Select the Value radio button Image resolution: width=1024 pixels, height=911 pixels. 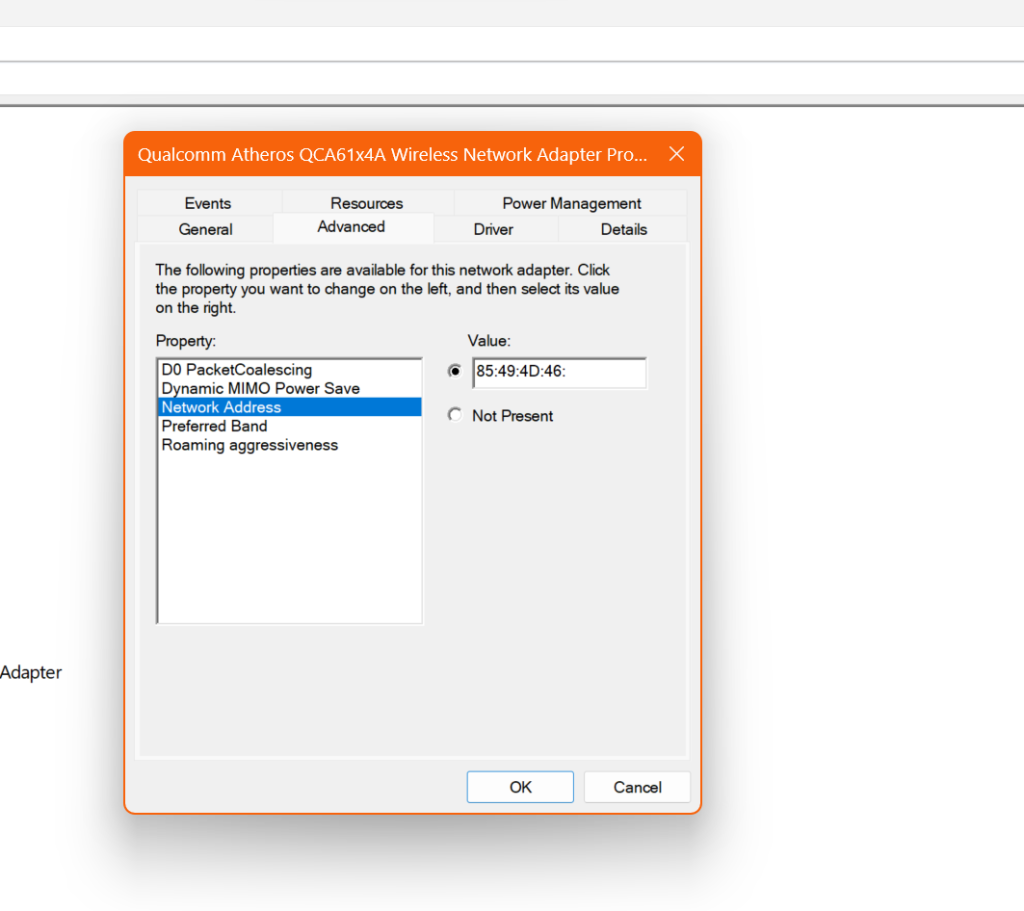click(455, 371)
